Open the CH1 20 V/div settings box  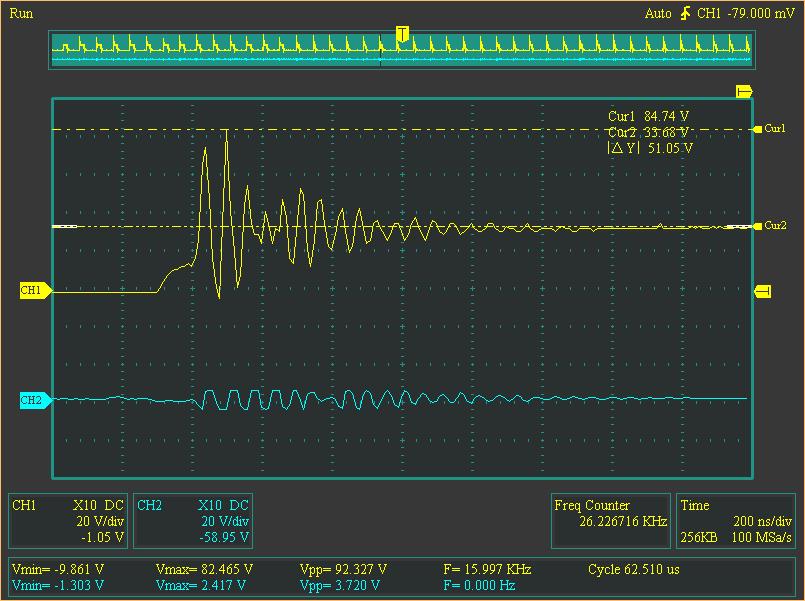tap(68, 521)
